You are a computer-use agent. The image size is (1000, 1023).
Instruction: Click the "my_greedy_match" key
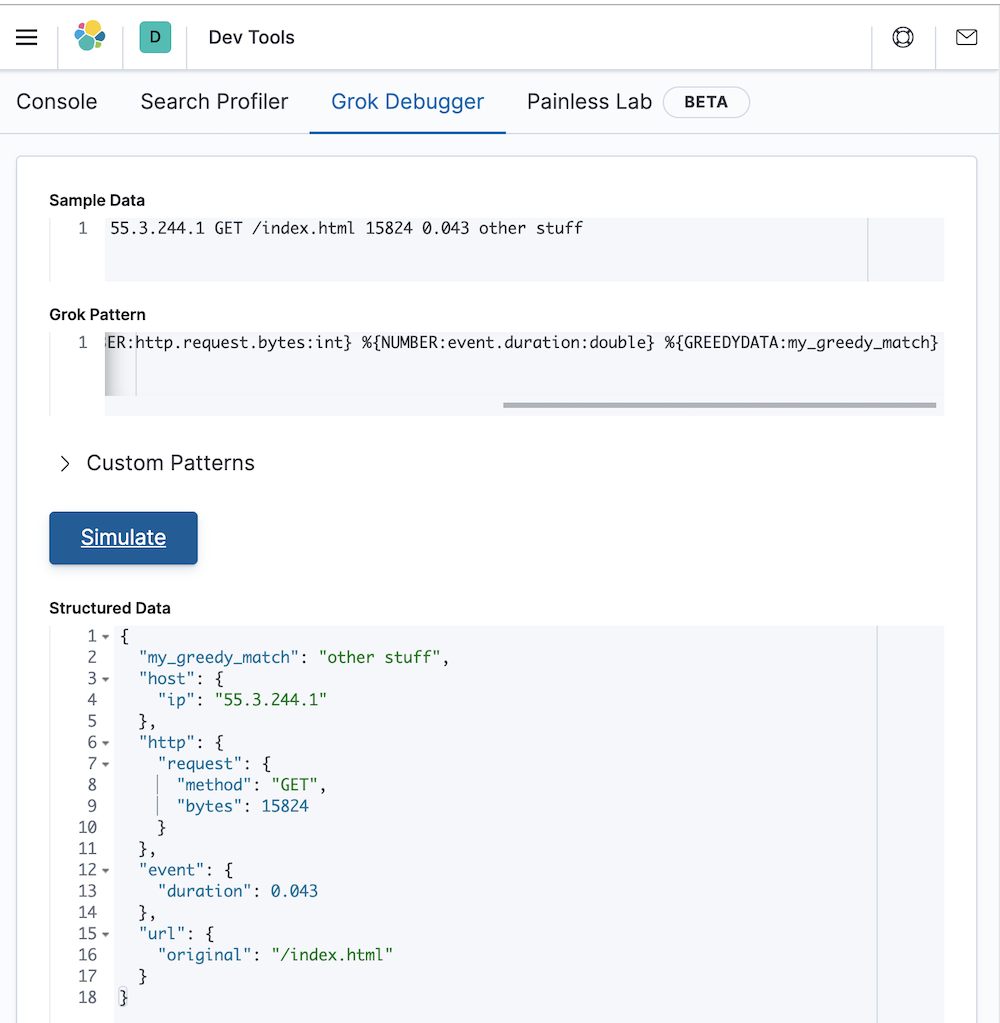click(x=219, y=657)
